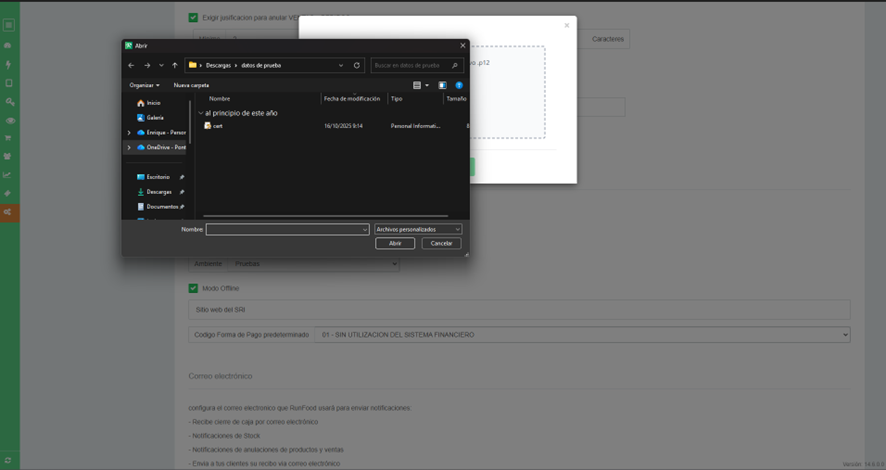886x470 pixels.
Task: Open the chart reports sidebar icon
Action: tap(7, 175)
